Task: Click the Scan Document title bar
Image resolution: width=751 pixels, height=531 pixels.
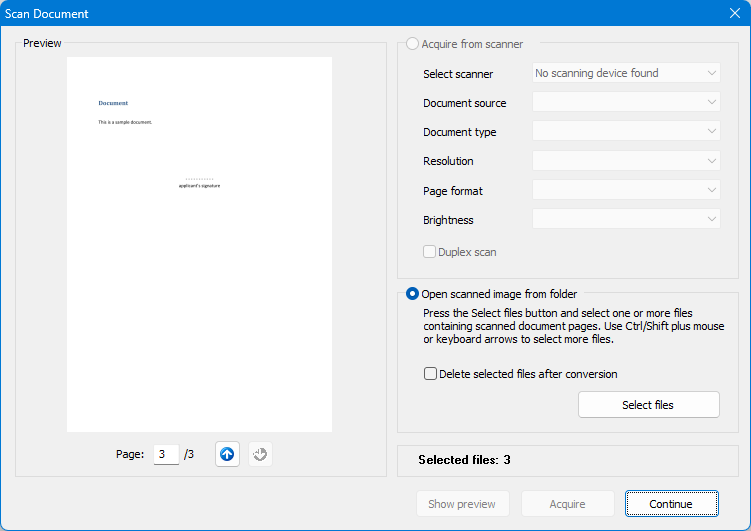Action: 350,14
